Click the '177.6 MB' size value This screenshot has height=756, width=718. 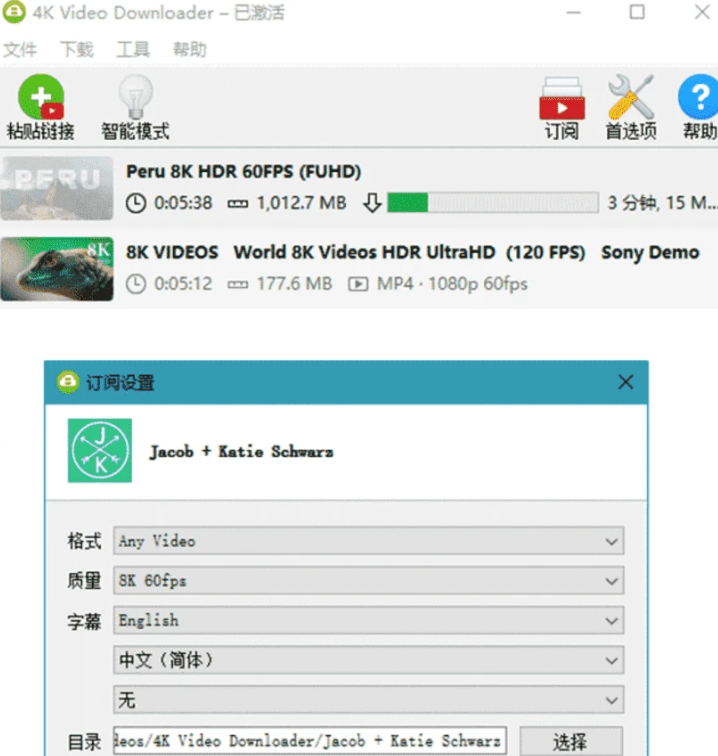pyautogui.click(x=294, y=284)
